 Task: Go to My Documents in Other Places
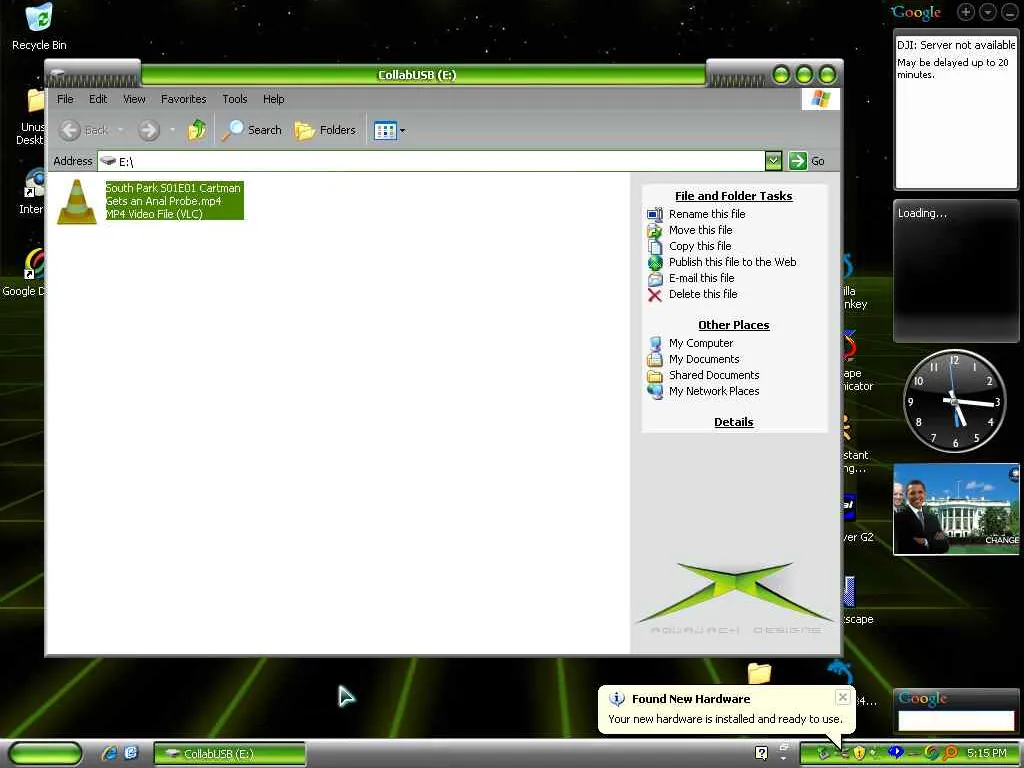tap(704, 359)
